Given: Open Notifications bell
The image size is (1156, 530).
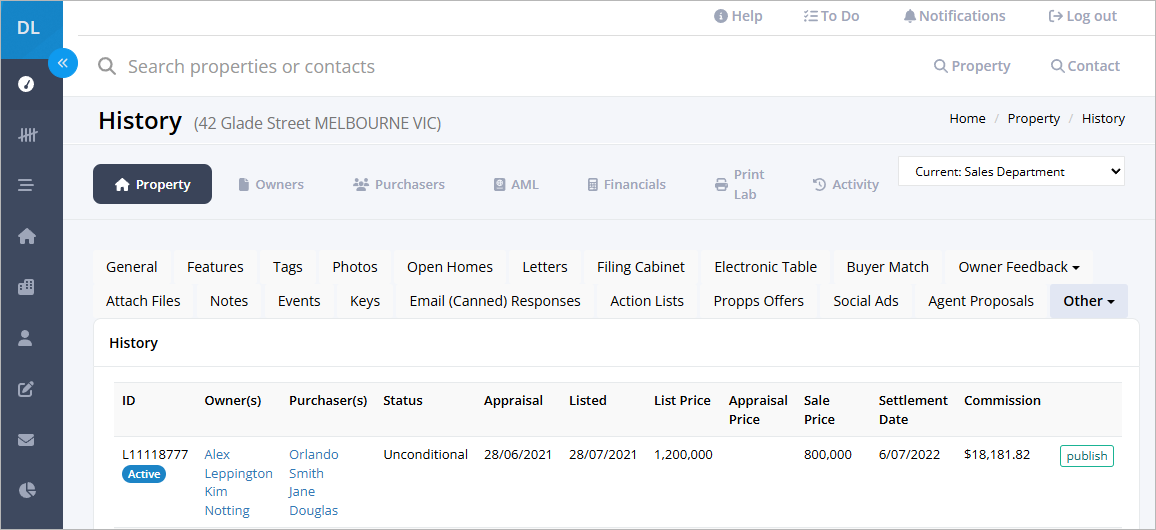Looking at the screenshot, I should [x=954, y=16].
